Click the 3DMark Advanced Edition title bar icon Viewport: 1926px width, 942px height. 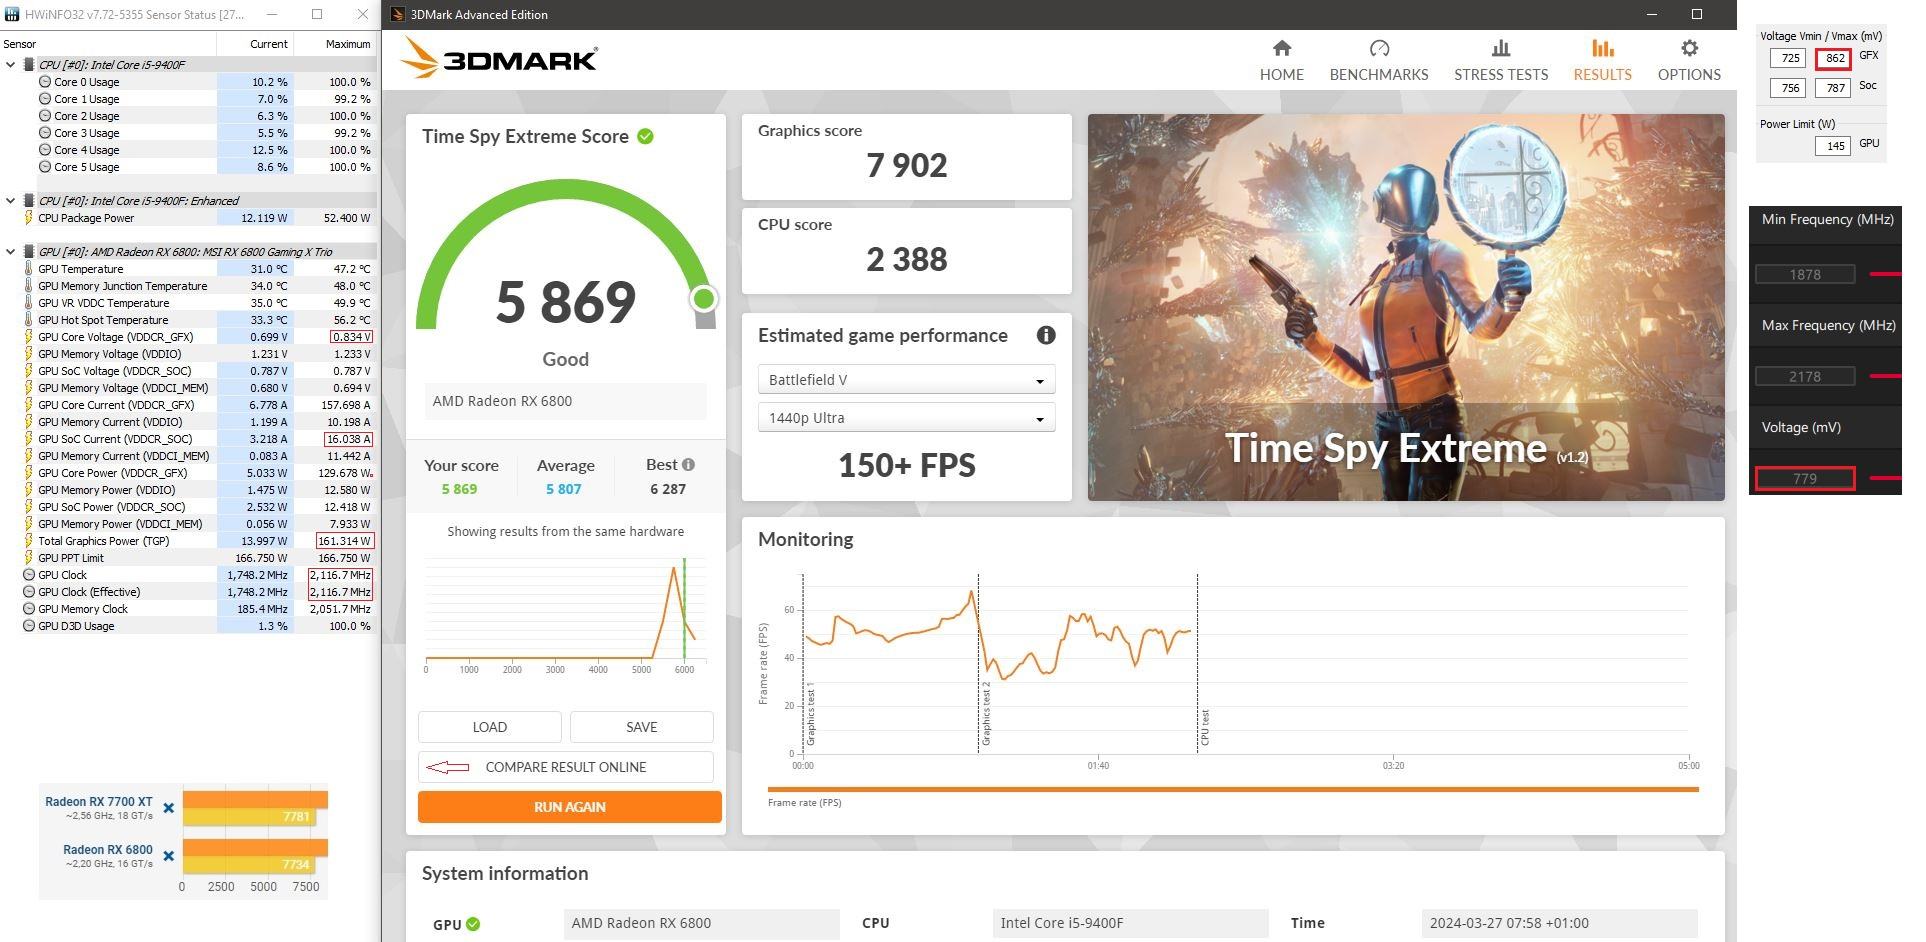click(397, 14)
